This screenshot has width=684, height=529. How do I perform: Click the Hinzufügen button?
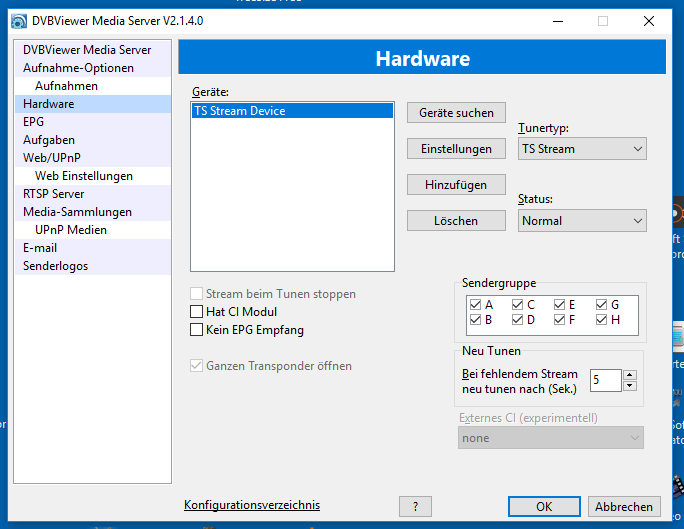click(456, 185)
